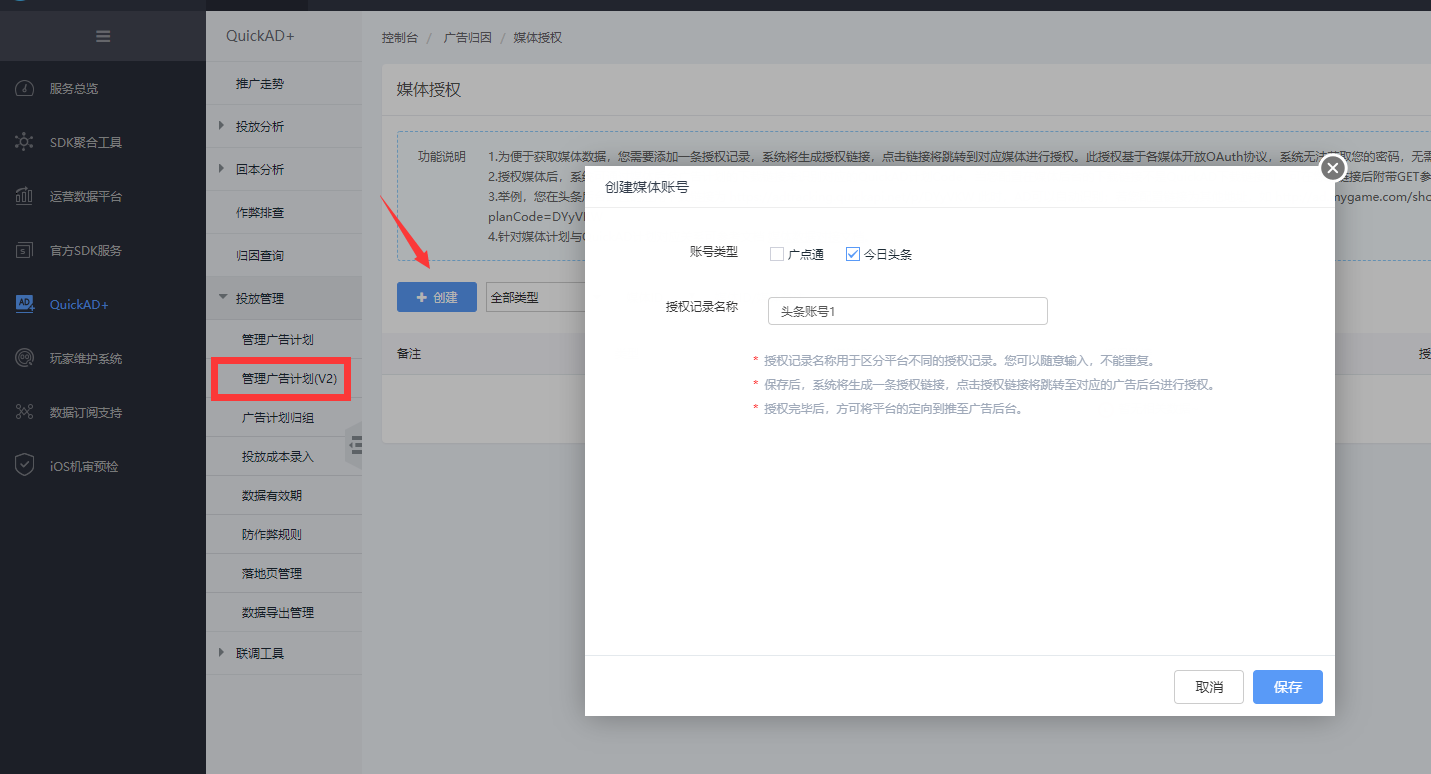Image resolution: width=1431 pixels, height=774 pixels.
Task: Close the 创建媒体账号 dialog with X icon
Action: (x=1332, y=168)
